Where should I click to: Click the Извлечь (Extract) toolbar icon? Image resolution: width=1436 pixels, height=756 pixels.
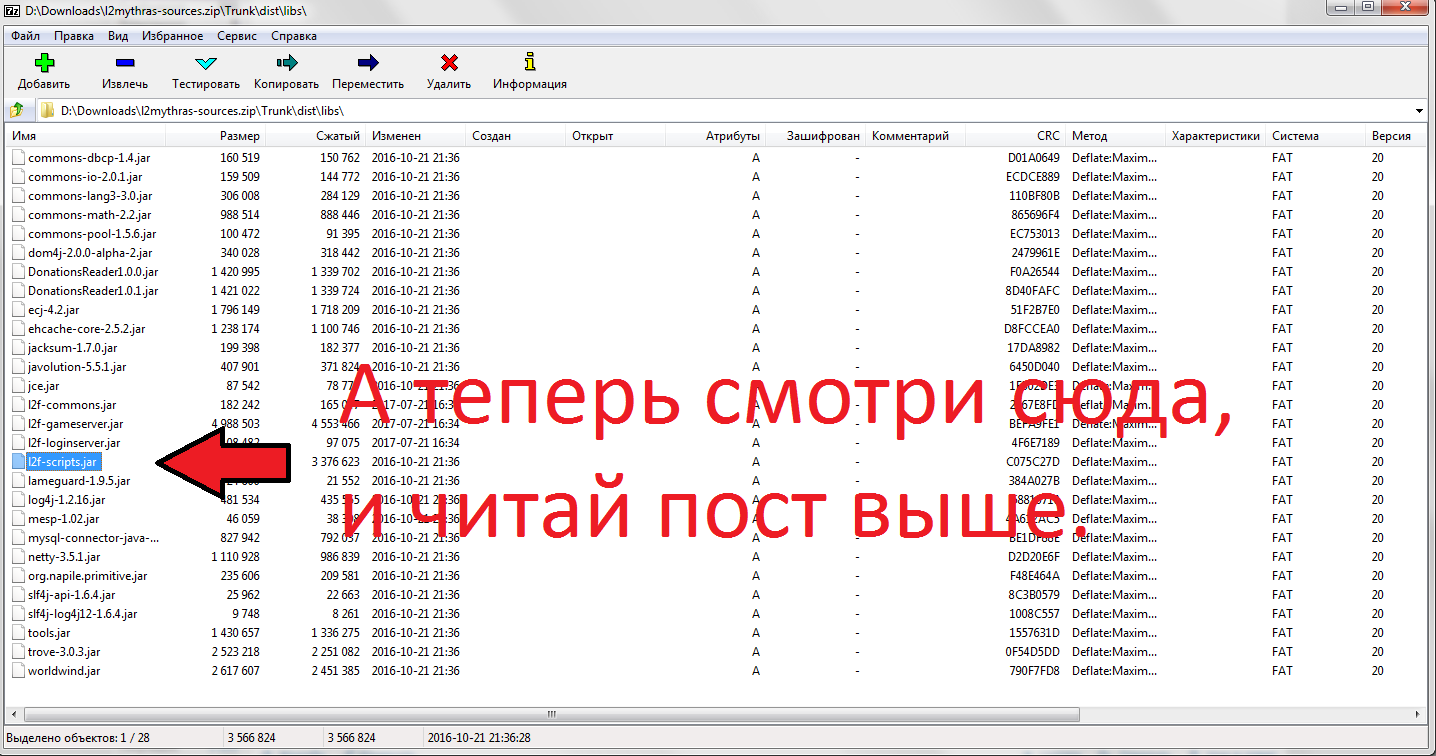125,63
